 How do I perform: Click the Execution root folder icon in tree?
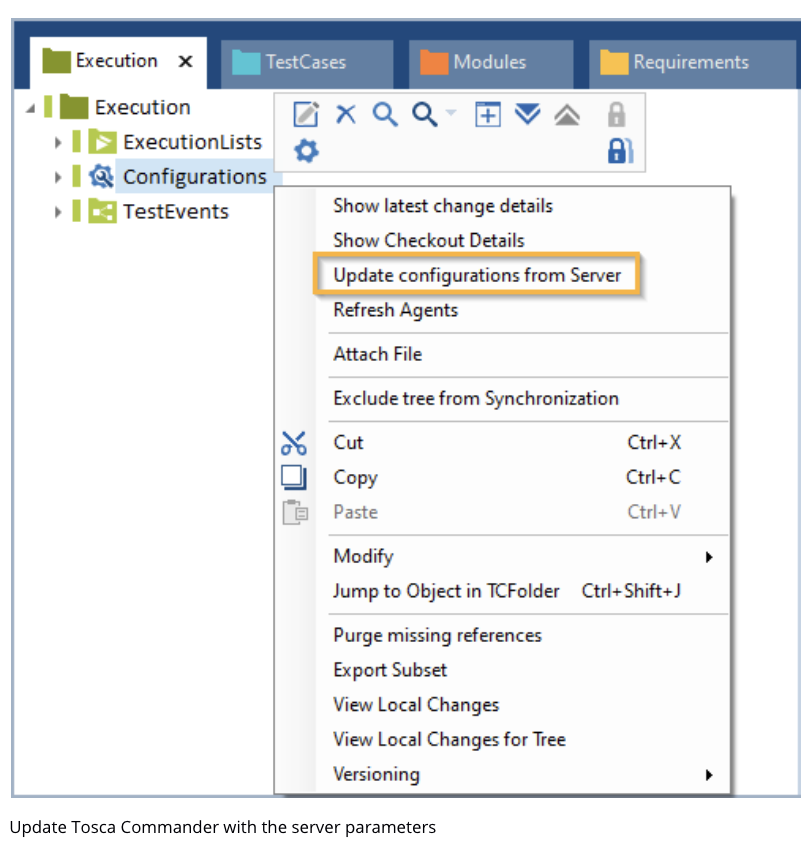[74, 107]
